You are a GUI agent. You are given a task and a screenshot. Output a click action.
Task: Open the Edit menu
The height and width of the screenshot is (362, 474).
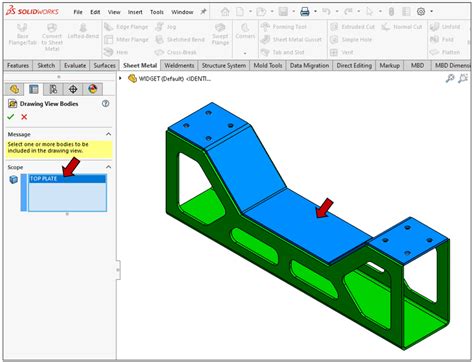pos(95,12)
